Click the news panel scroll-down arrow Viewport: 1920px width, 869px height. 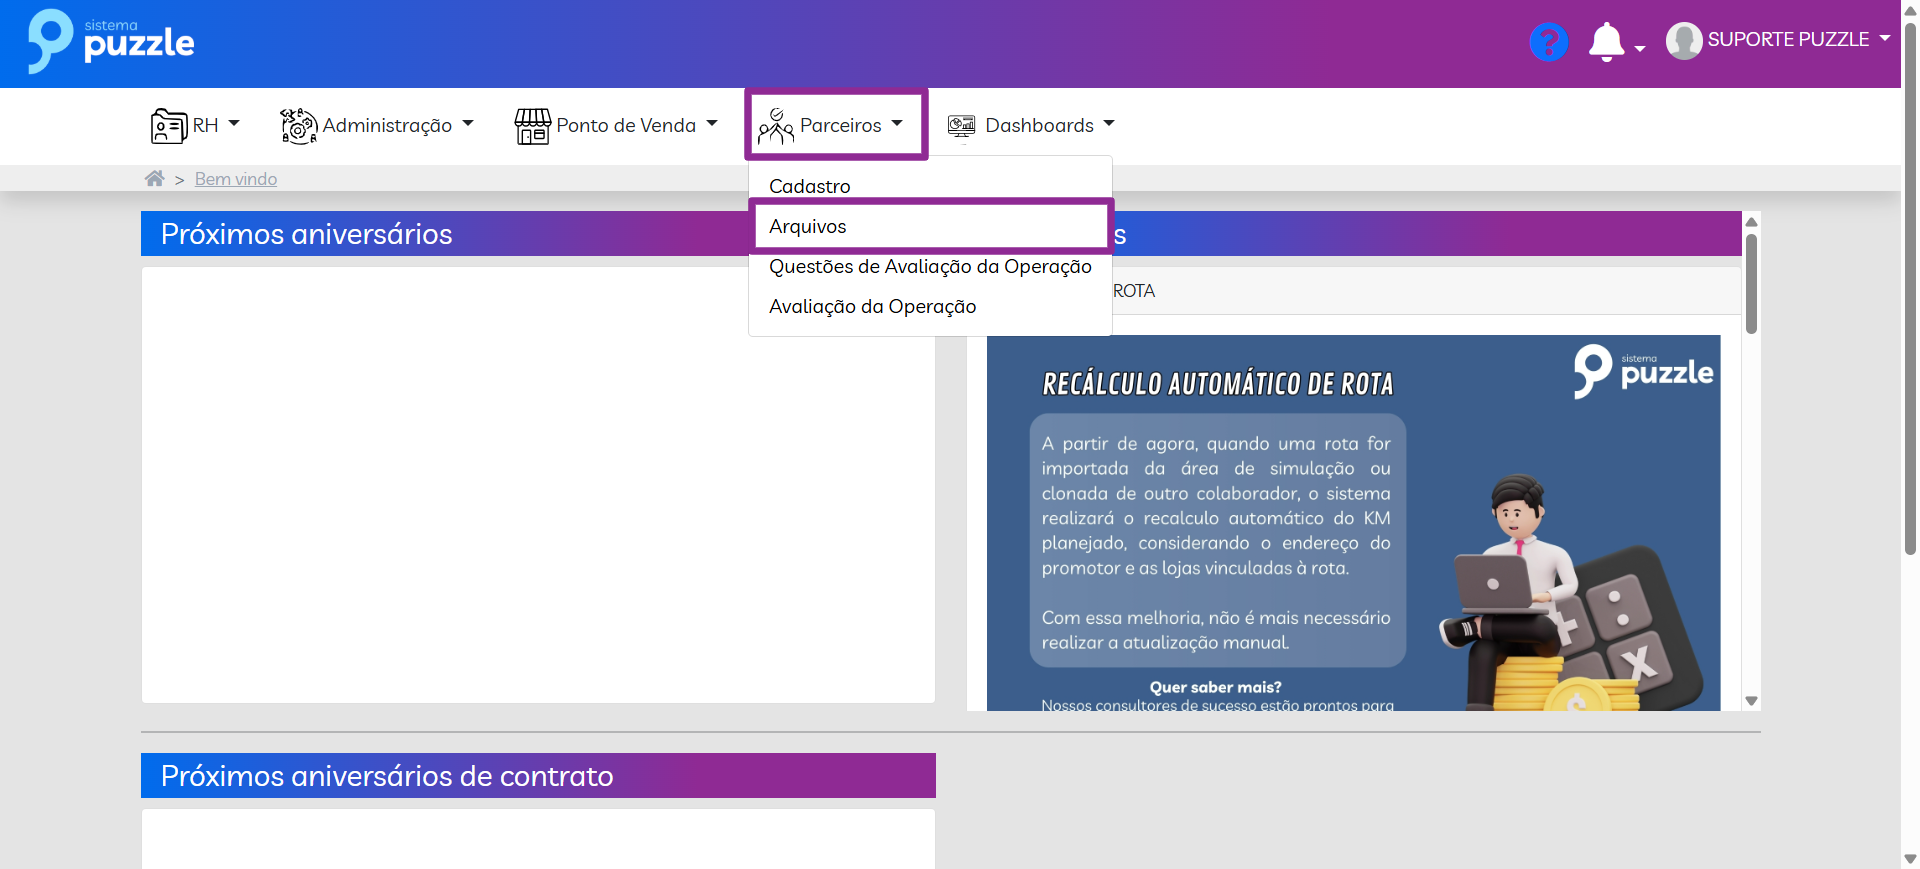[x=1751, y=701]
